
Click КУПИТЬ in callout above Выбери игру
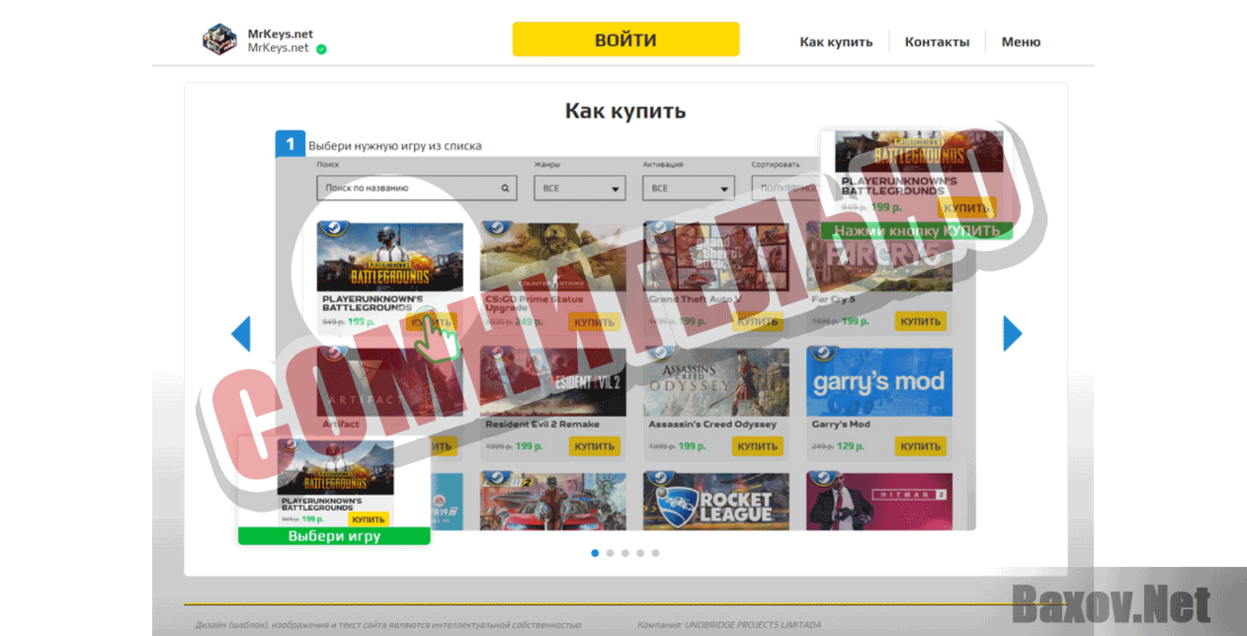[369, 519]
